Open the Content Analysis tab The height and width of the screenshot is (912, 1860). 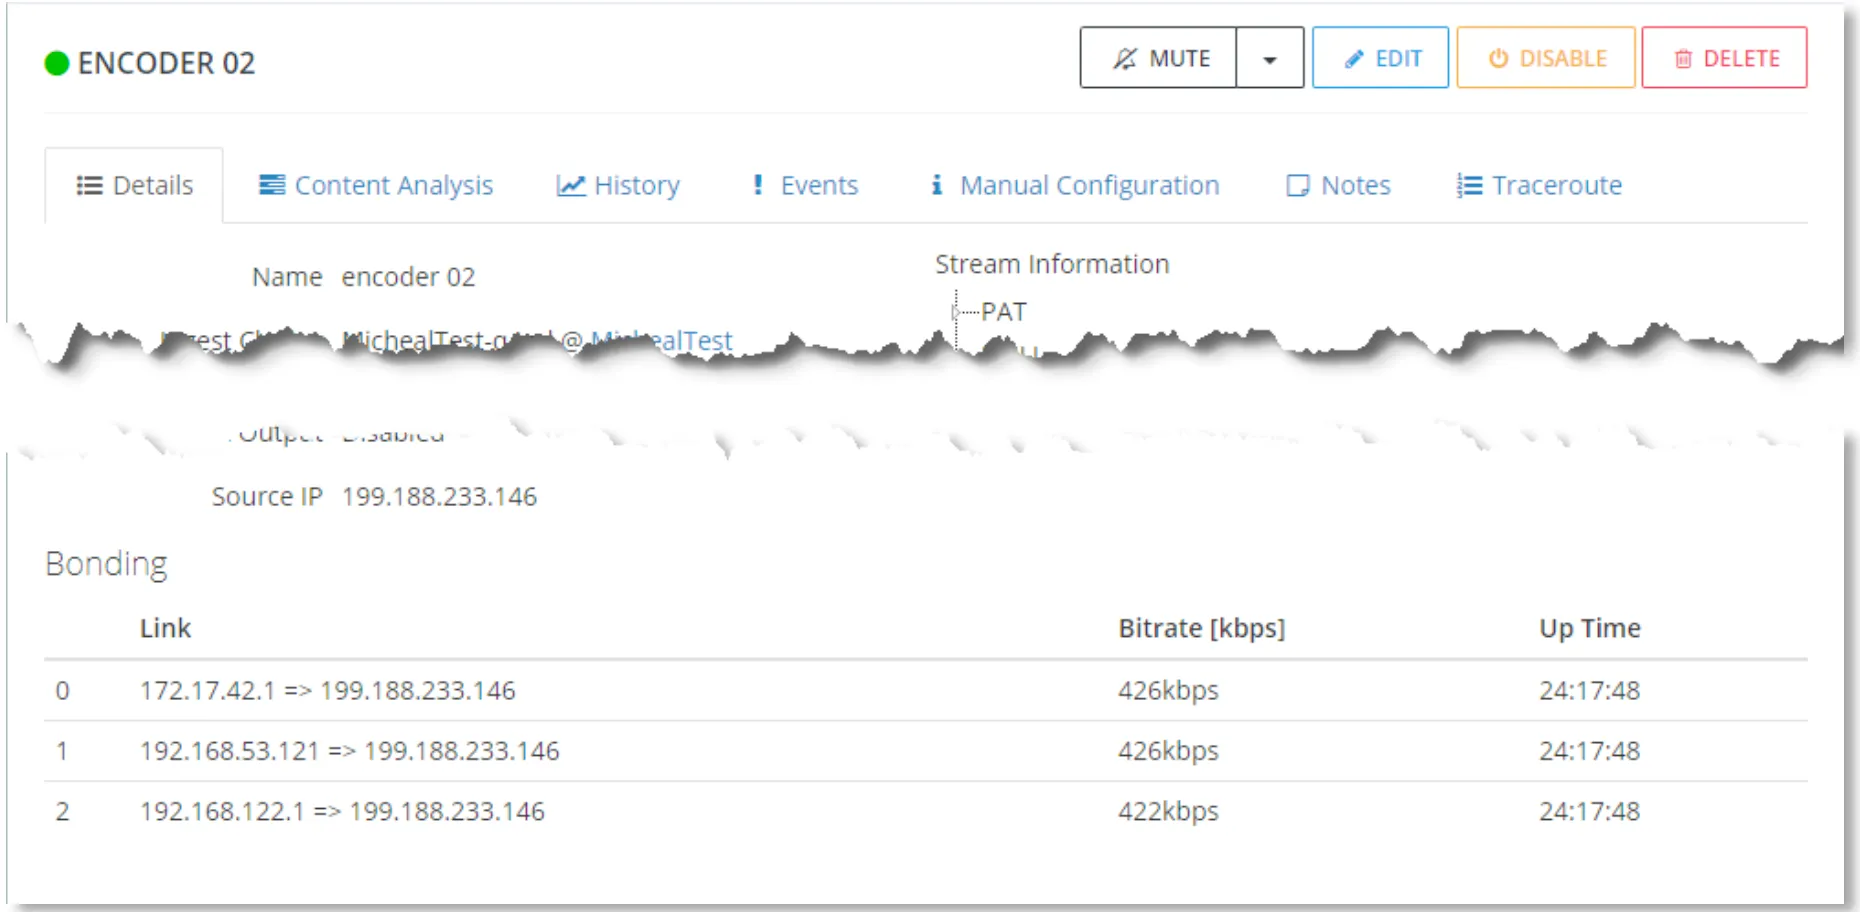point(376,185)
